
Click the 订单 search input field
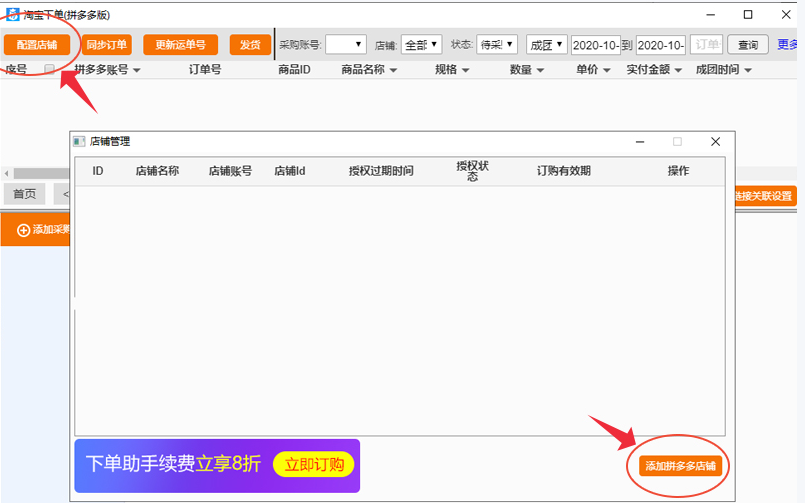coord(706,45)
